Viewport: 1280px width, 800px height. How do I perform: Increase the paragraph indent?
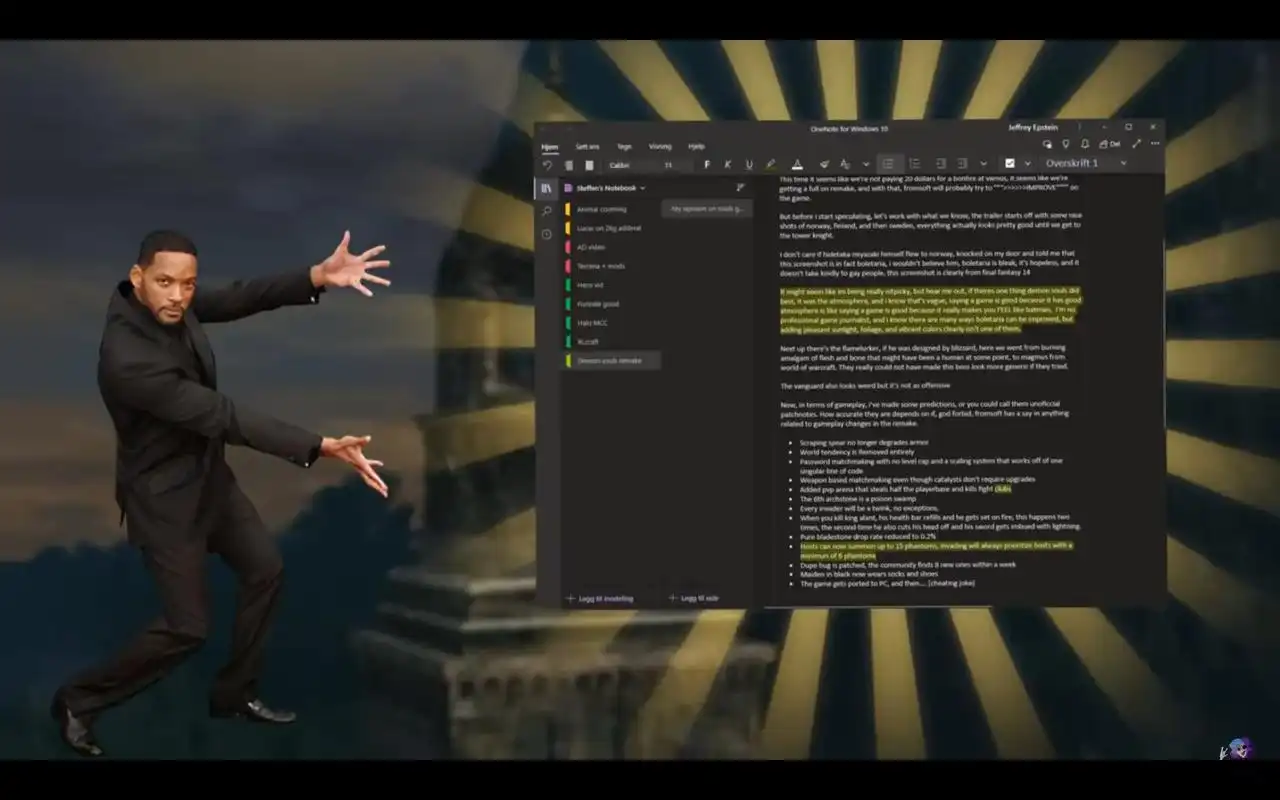962,163
